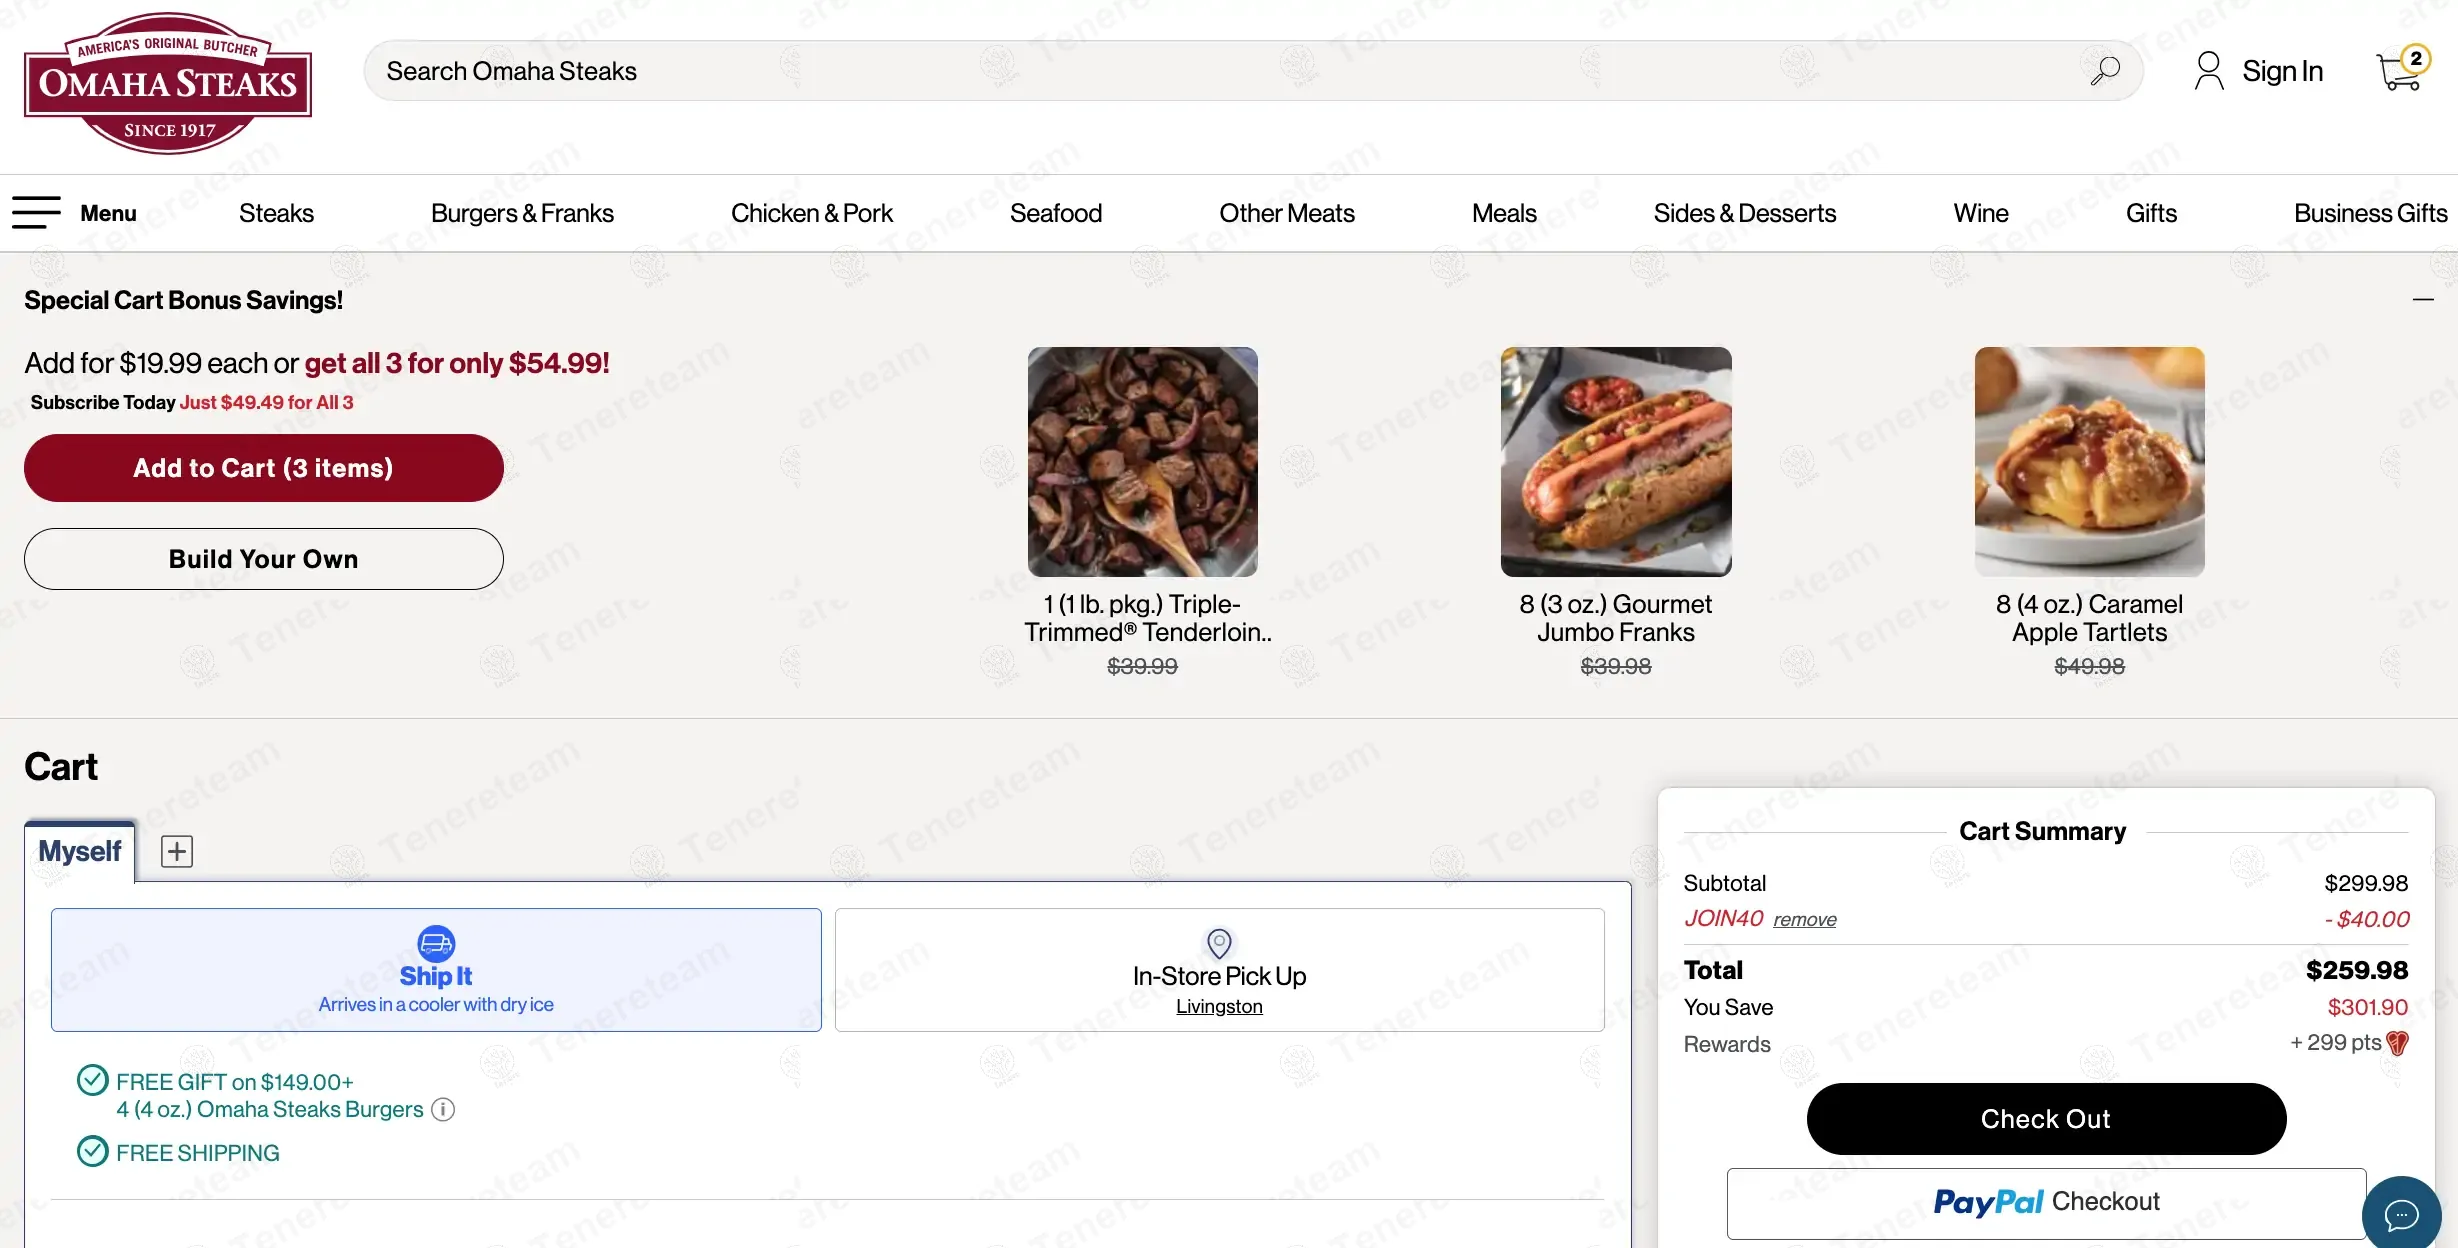This screenshot has height=1248, width=2458.
Task: Click the Livingston store link
Action: 1219,1006
